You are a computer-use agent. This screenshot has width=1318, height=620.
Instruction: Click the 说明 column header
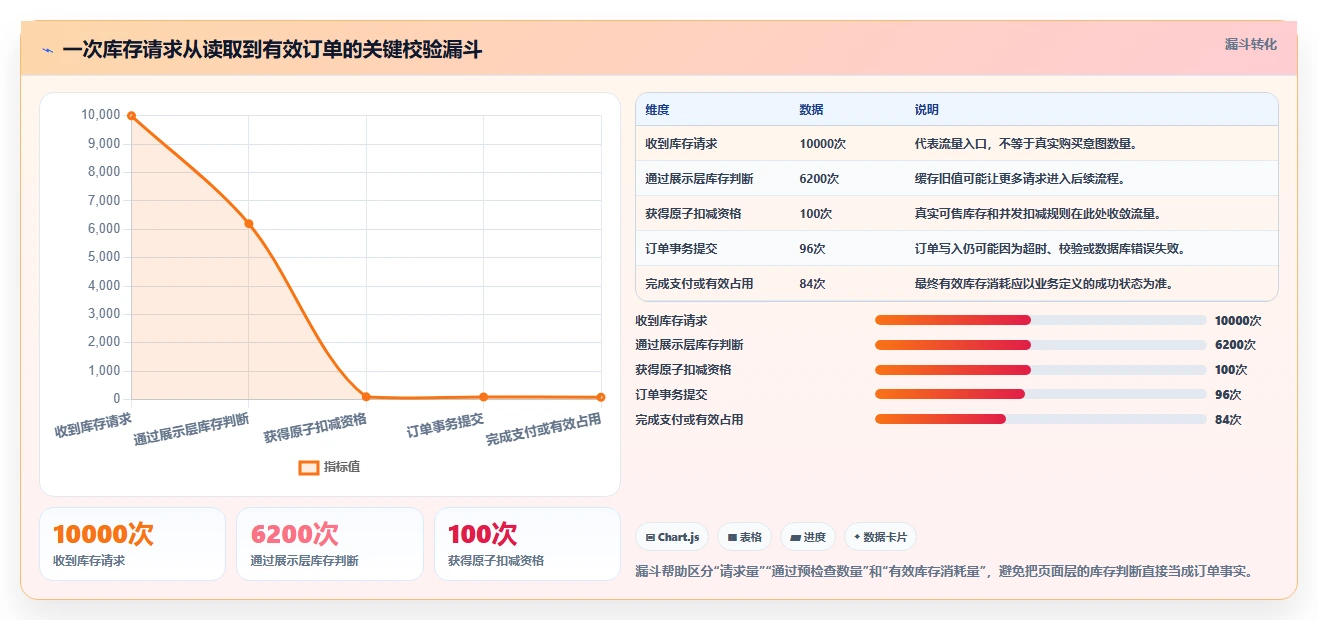pos(927,110)
